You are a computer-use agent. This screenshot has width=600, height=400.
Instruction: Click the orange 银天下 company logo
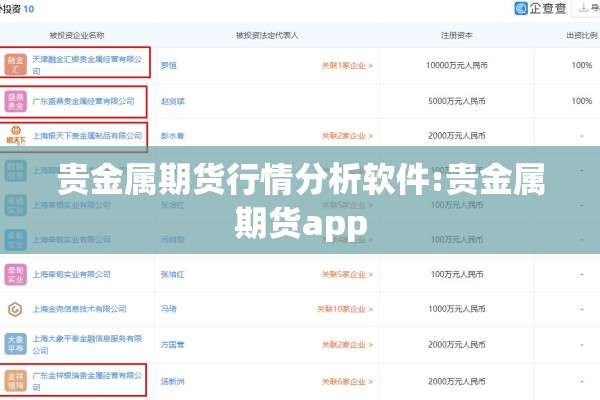pyautogui.click(x=15, y=136)
